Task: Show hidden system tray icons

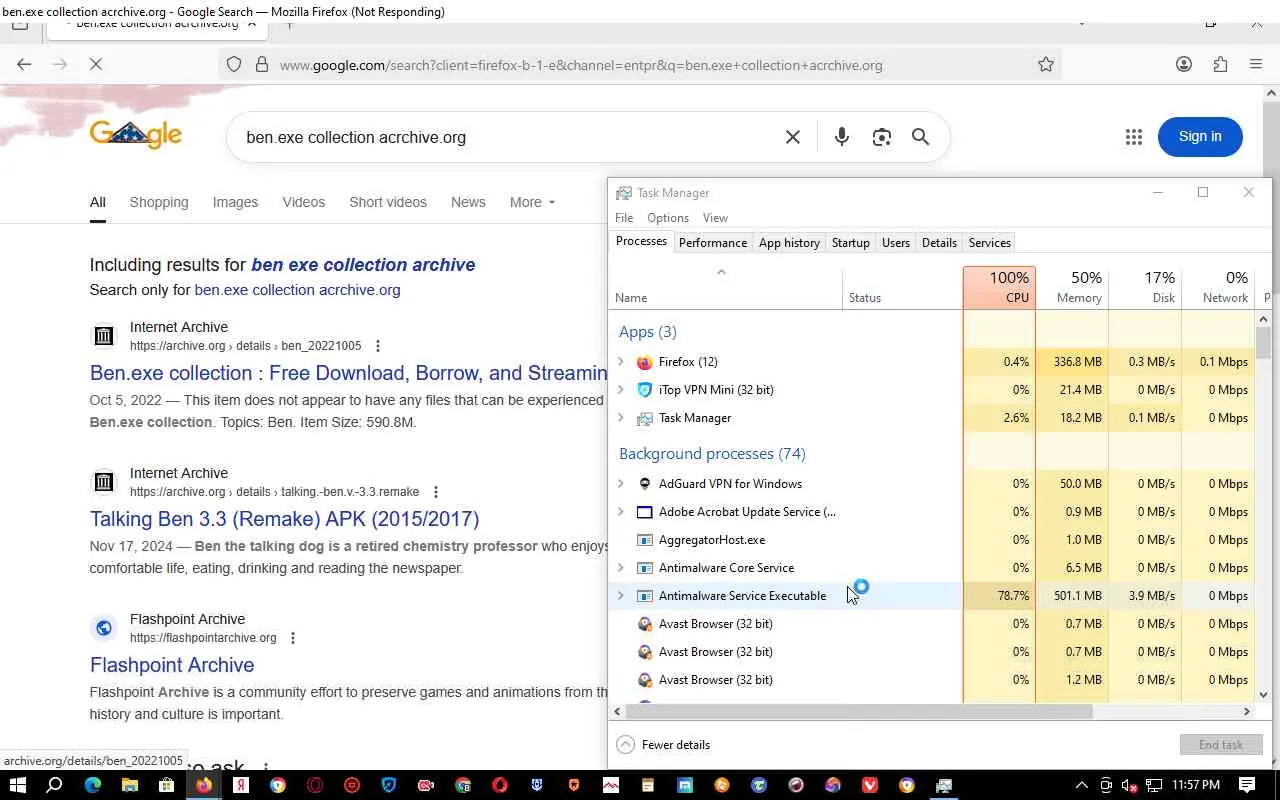Action: [1081, 785]
